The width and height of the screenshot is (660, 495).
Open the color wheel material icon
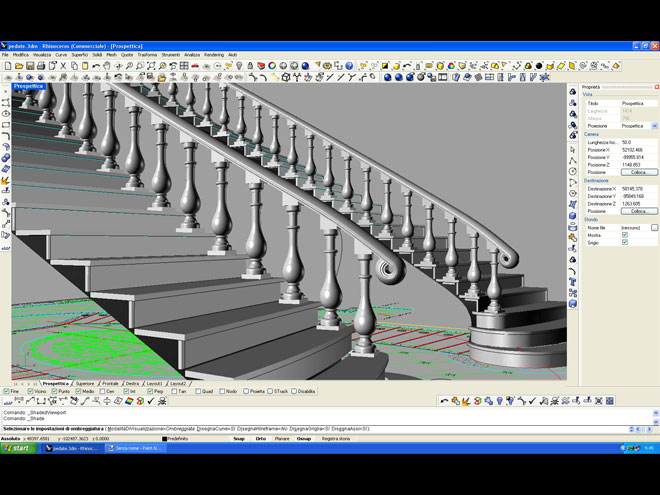pyautogui.click(x=272, y=66)
